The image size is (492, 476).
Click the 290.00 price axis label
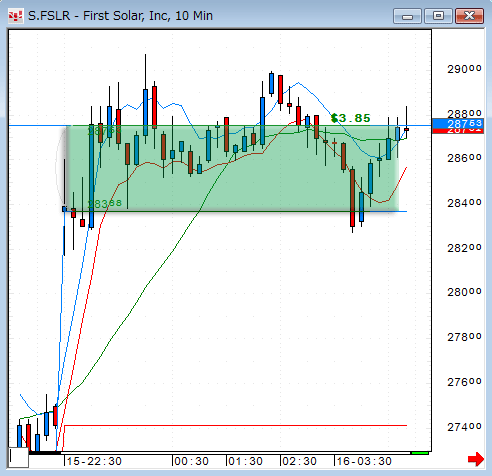point(464,69)
